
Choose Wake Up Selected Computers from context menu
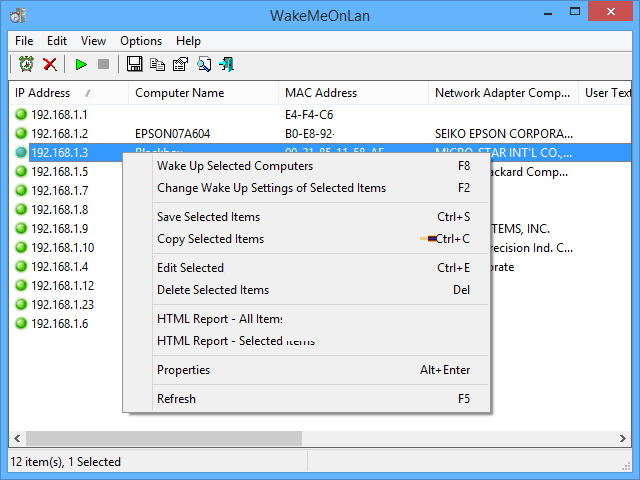coord(235,166)
